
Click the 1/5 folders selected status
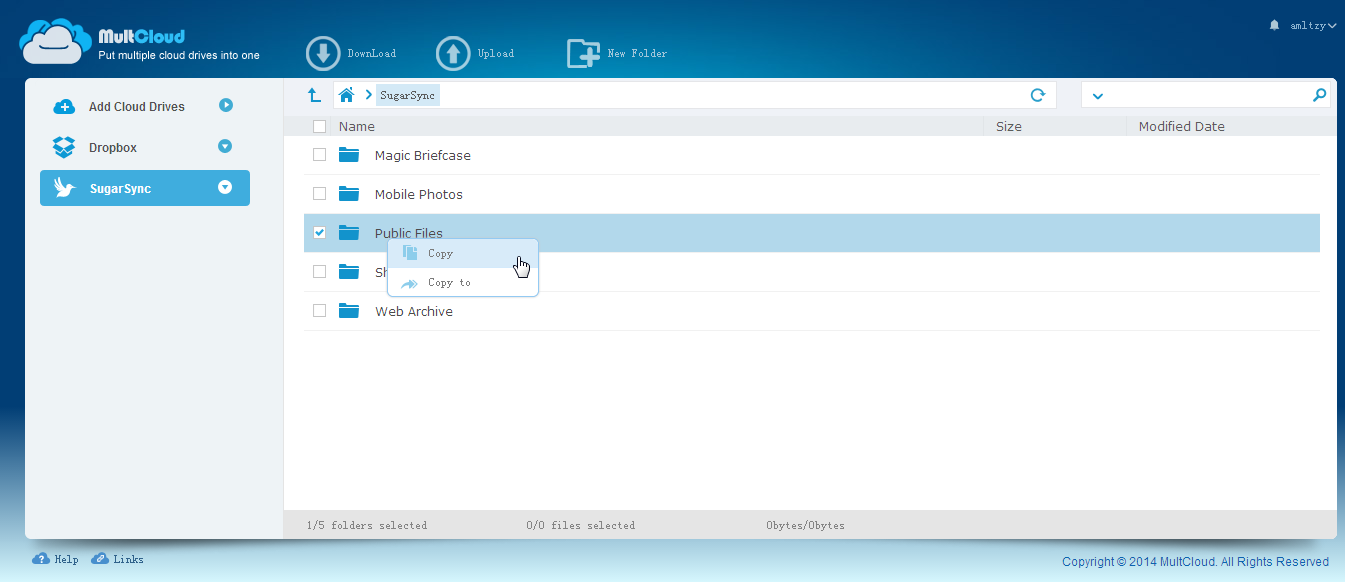coord(367,525)
